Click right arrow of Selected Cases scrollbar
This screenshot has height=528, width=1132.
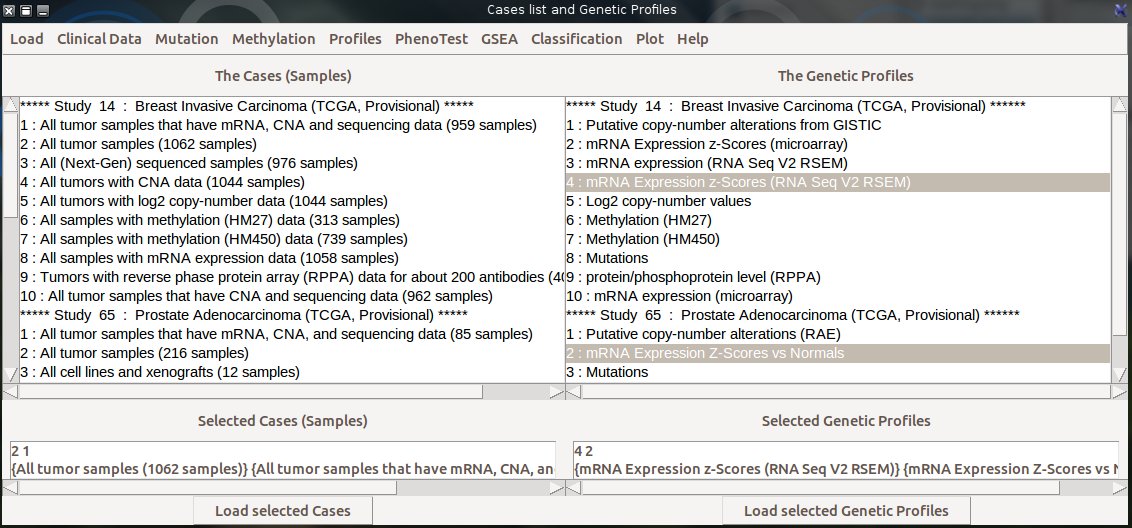pyautogui.click(x=556, y=488)
